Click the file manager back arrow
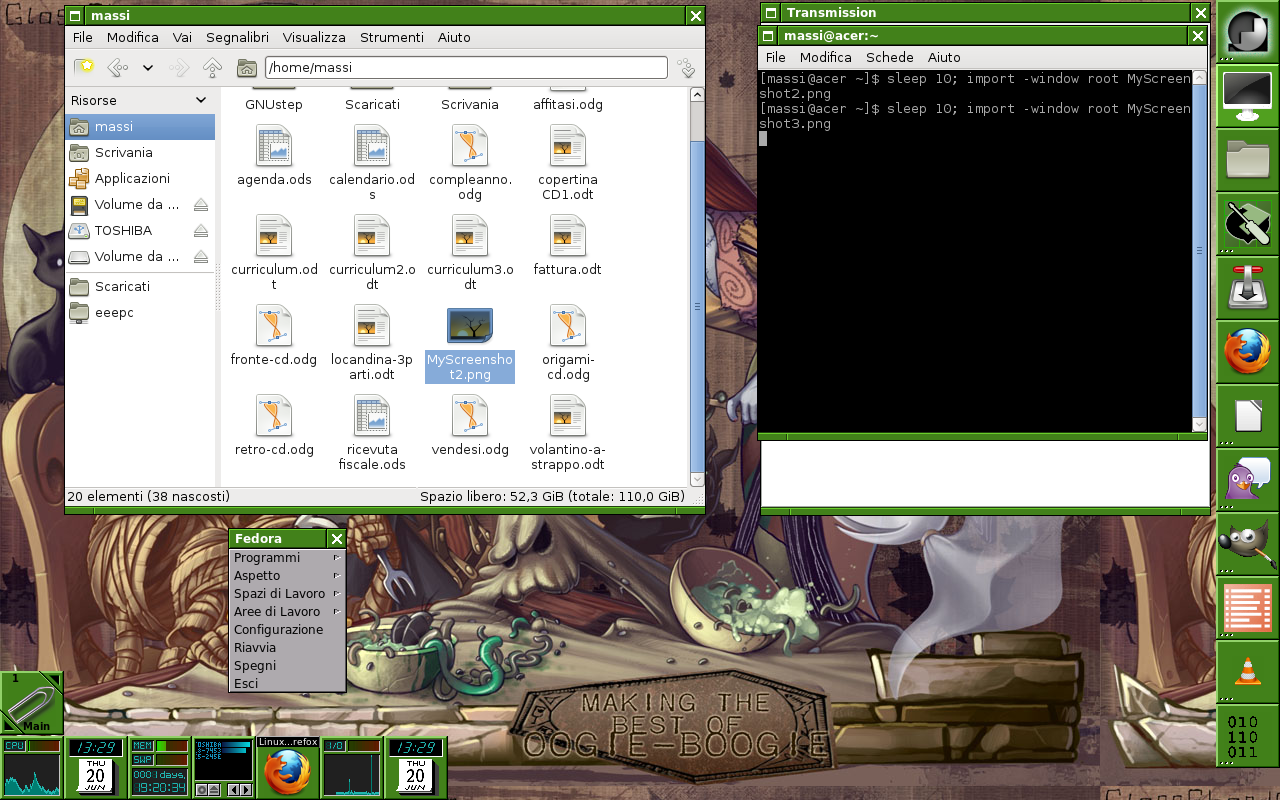Screen dimensions: 1280x800 117,68
